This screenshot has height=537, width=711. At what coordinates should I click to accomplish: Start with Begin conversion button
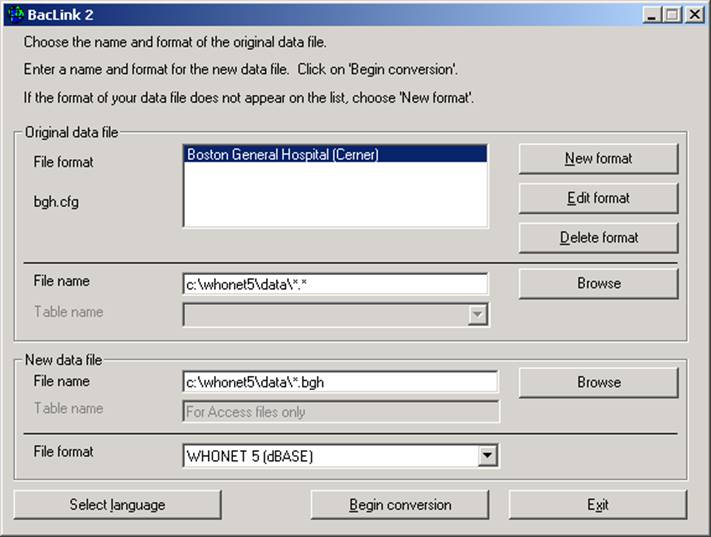(x=400, y=505)
